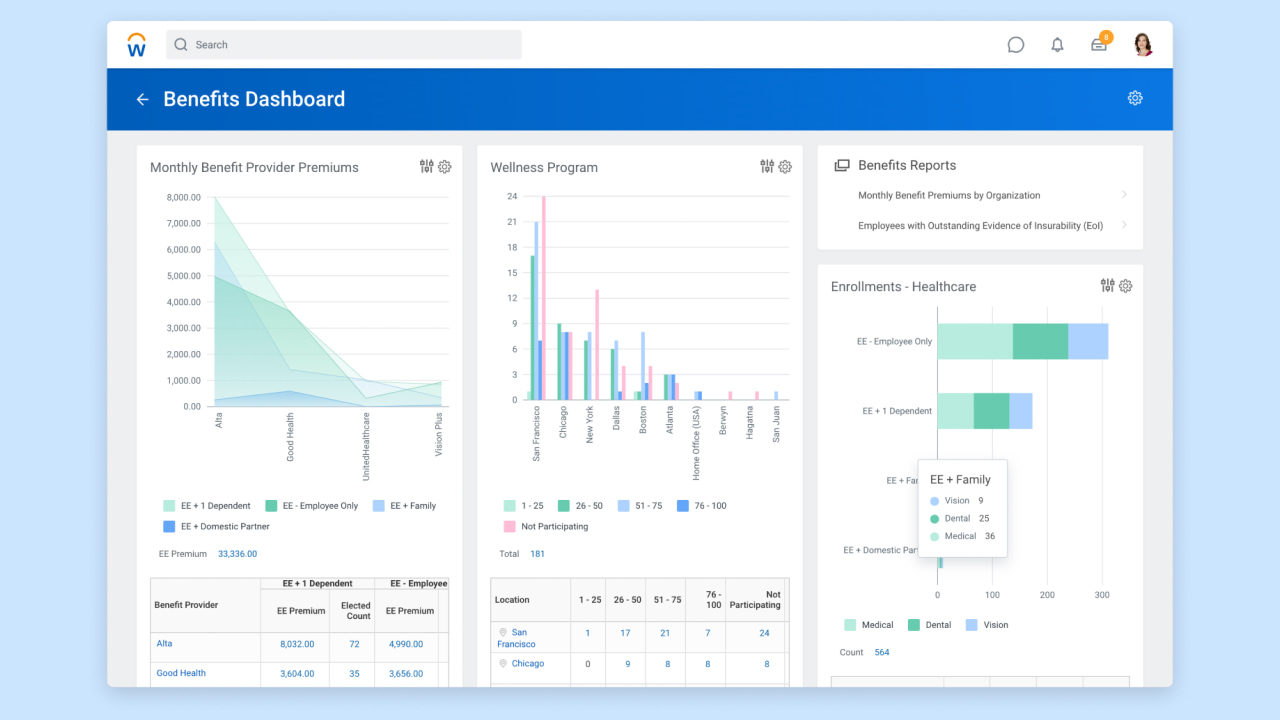
Task: Click the Benefits Dashboard page title
Action: pyautogui.click(x=254, y=99)
